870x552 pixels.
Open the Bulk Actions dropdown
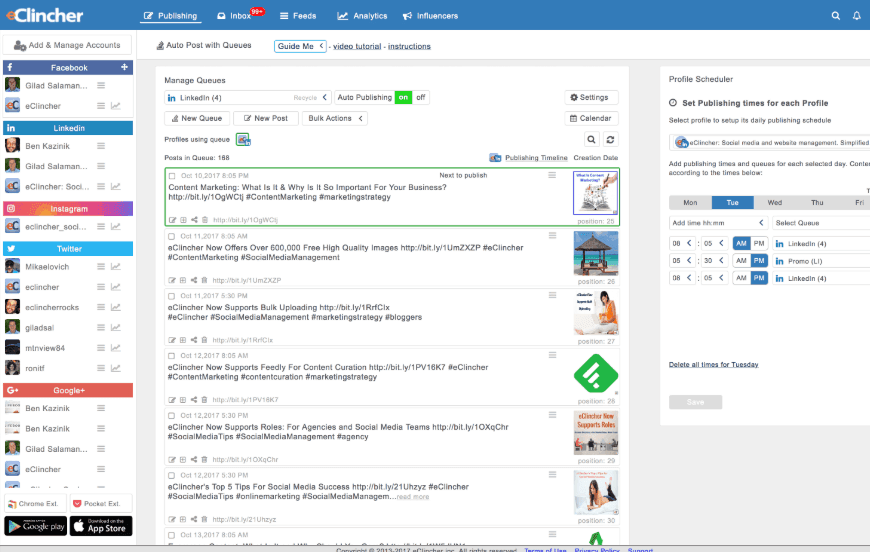(336, 118)
